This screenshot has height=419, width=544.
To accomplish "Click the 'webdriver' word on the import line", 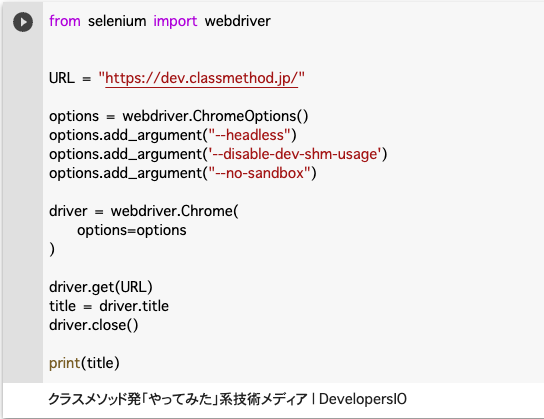I will pyautogui.click(x=238, y=21).
